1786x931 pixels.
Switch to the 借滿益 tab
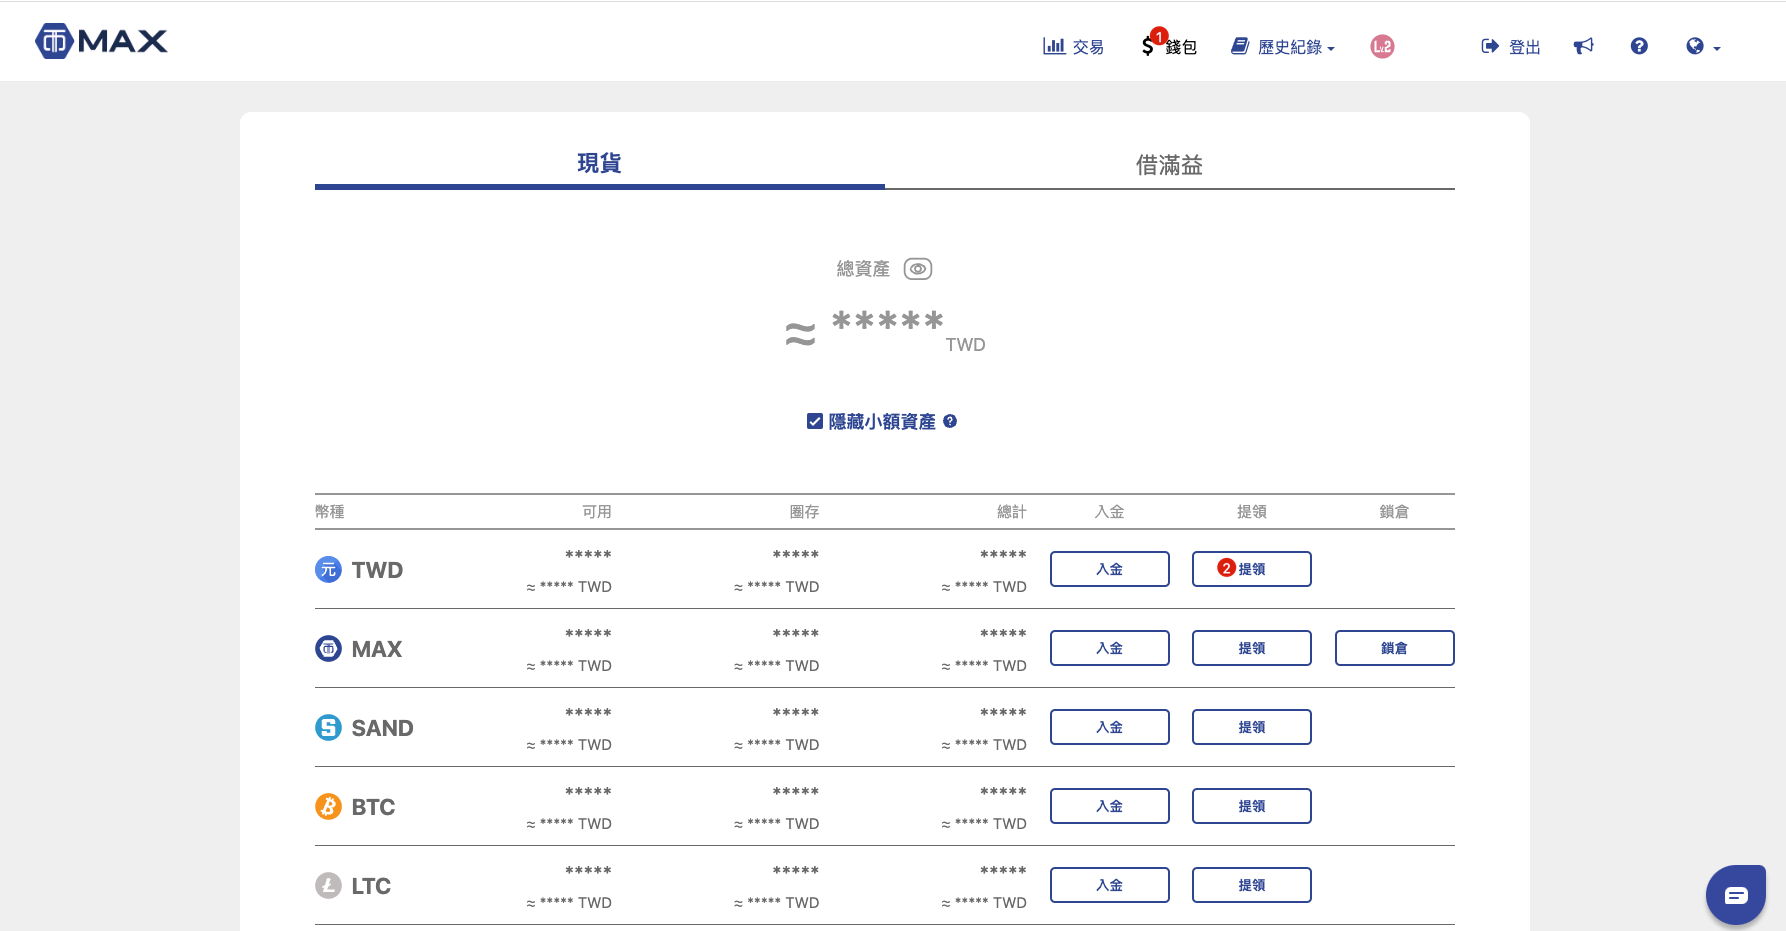click(1170, 165)
